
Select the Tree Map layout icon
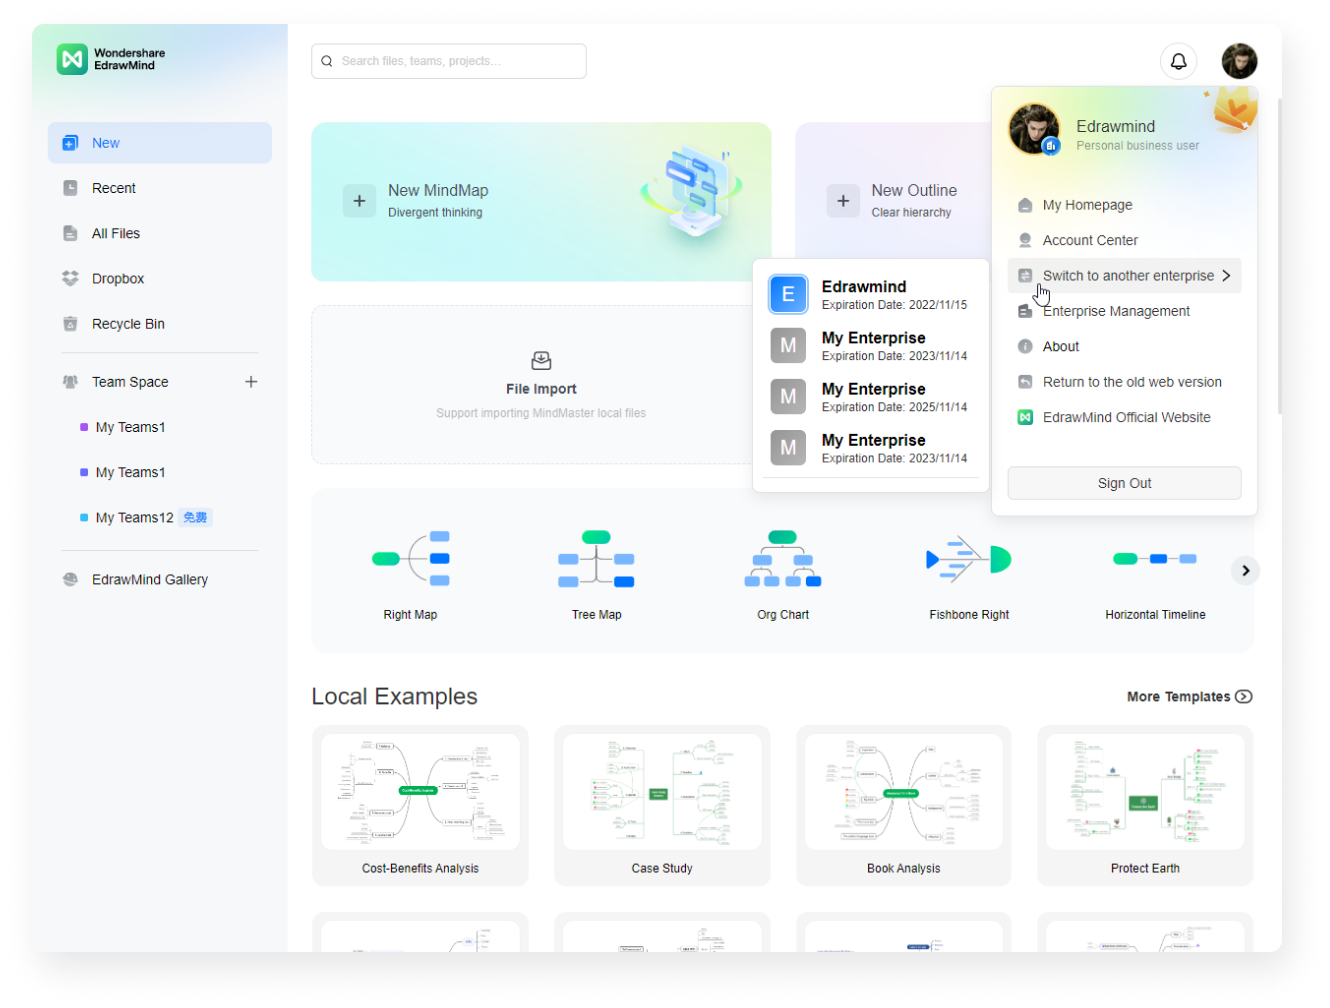click(596, 559)
